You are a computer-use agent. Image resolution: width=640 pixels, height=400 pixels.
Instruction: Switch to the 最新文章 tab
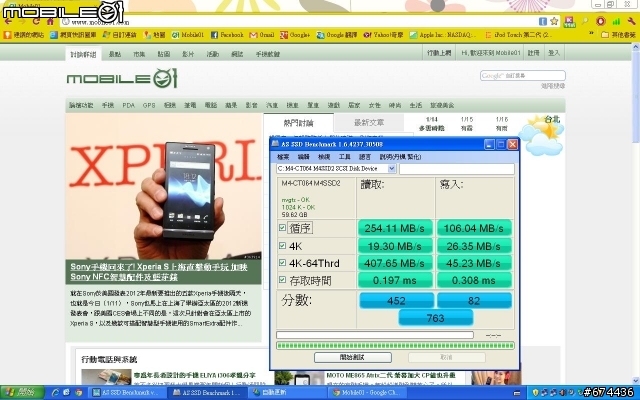[369, 122]
